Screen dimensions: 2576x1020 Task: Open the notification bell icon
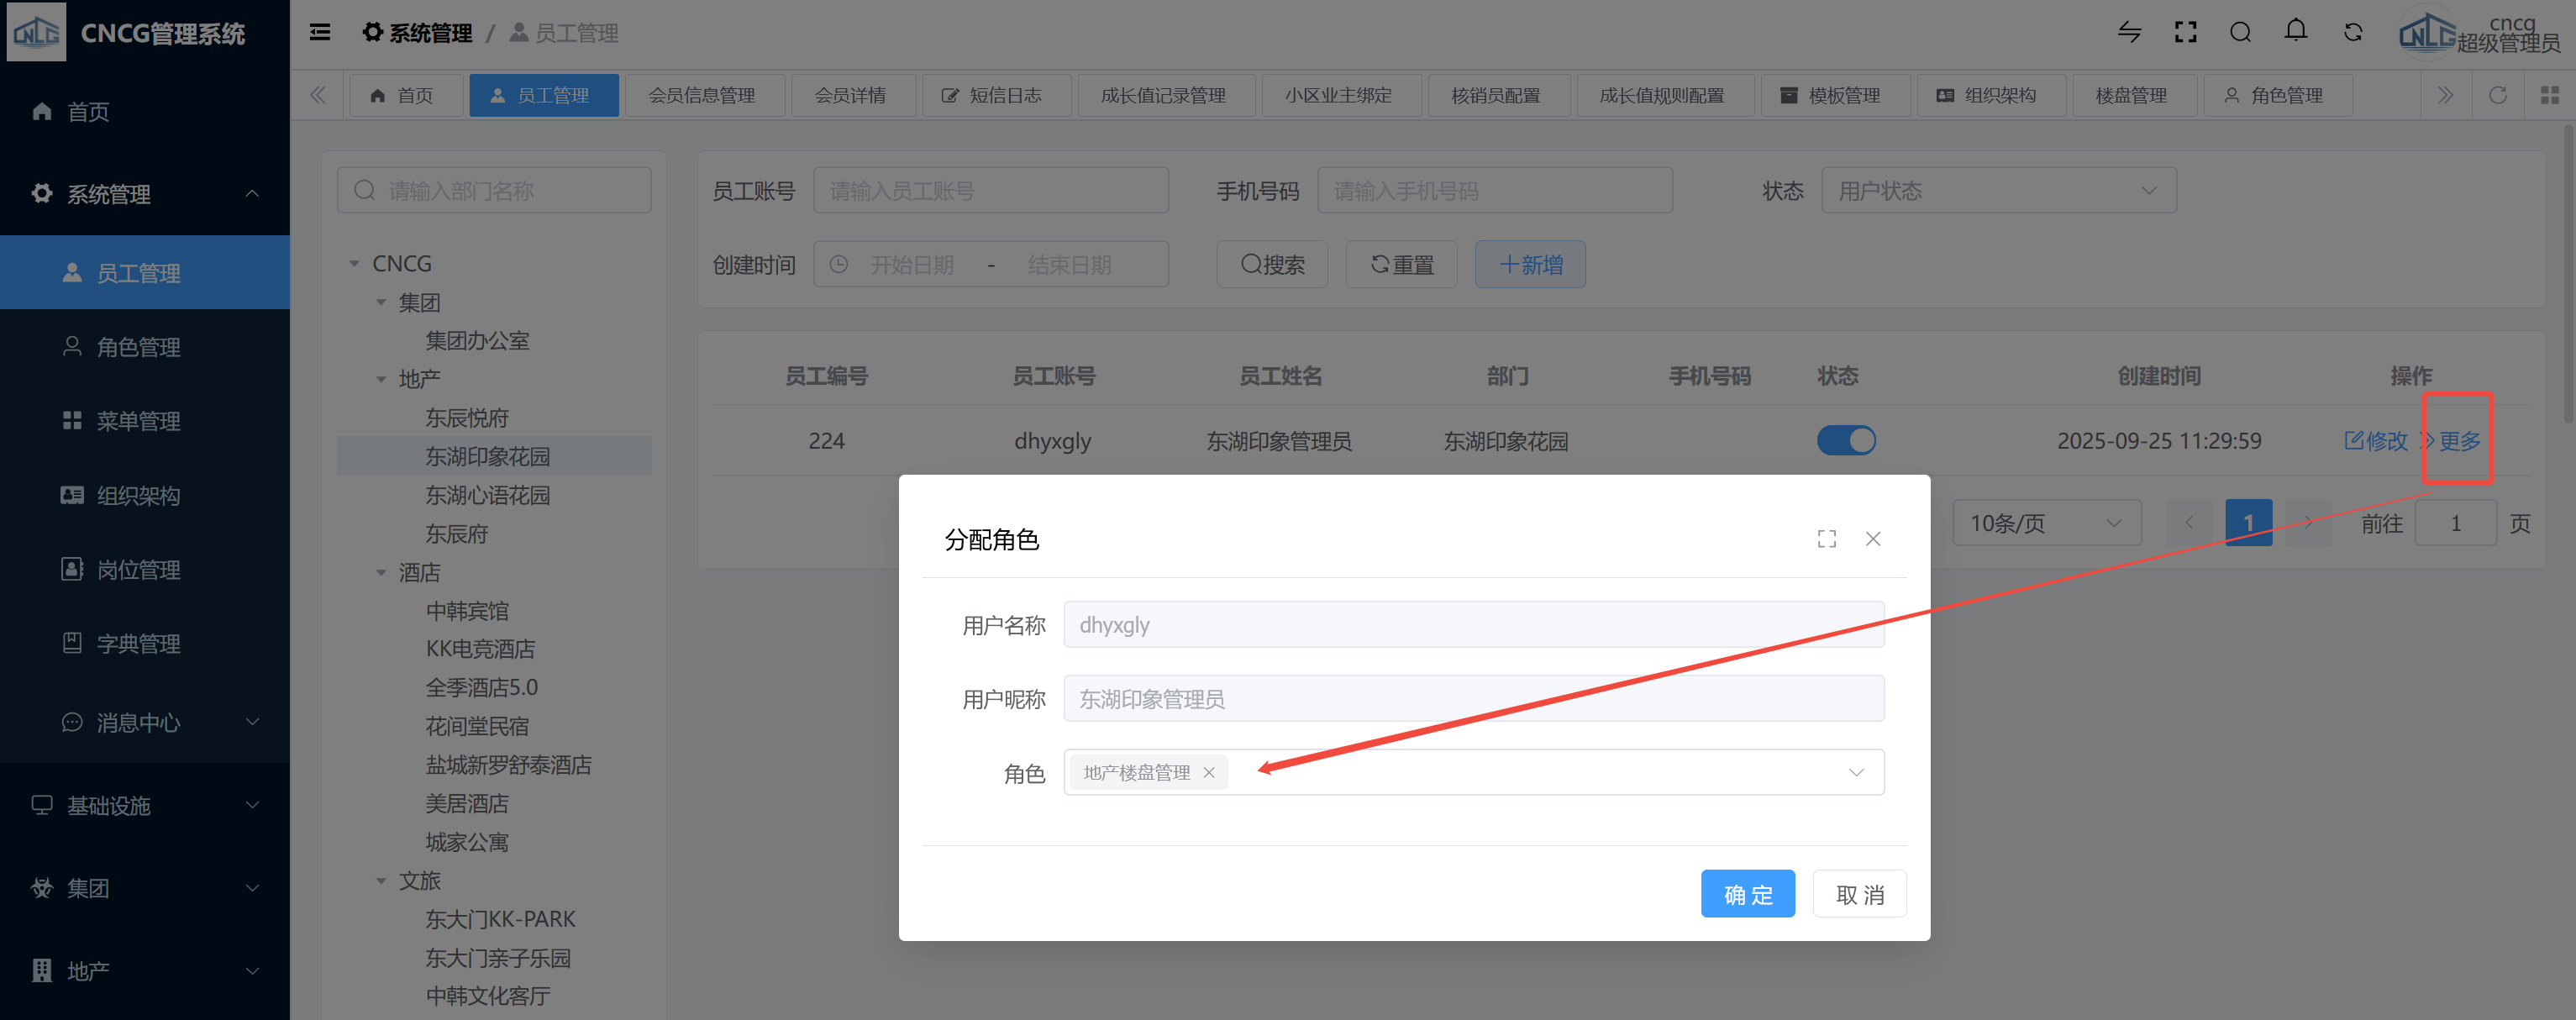pos(2295,31)
